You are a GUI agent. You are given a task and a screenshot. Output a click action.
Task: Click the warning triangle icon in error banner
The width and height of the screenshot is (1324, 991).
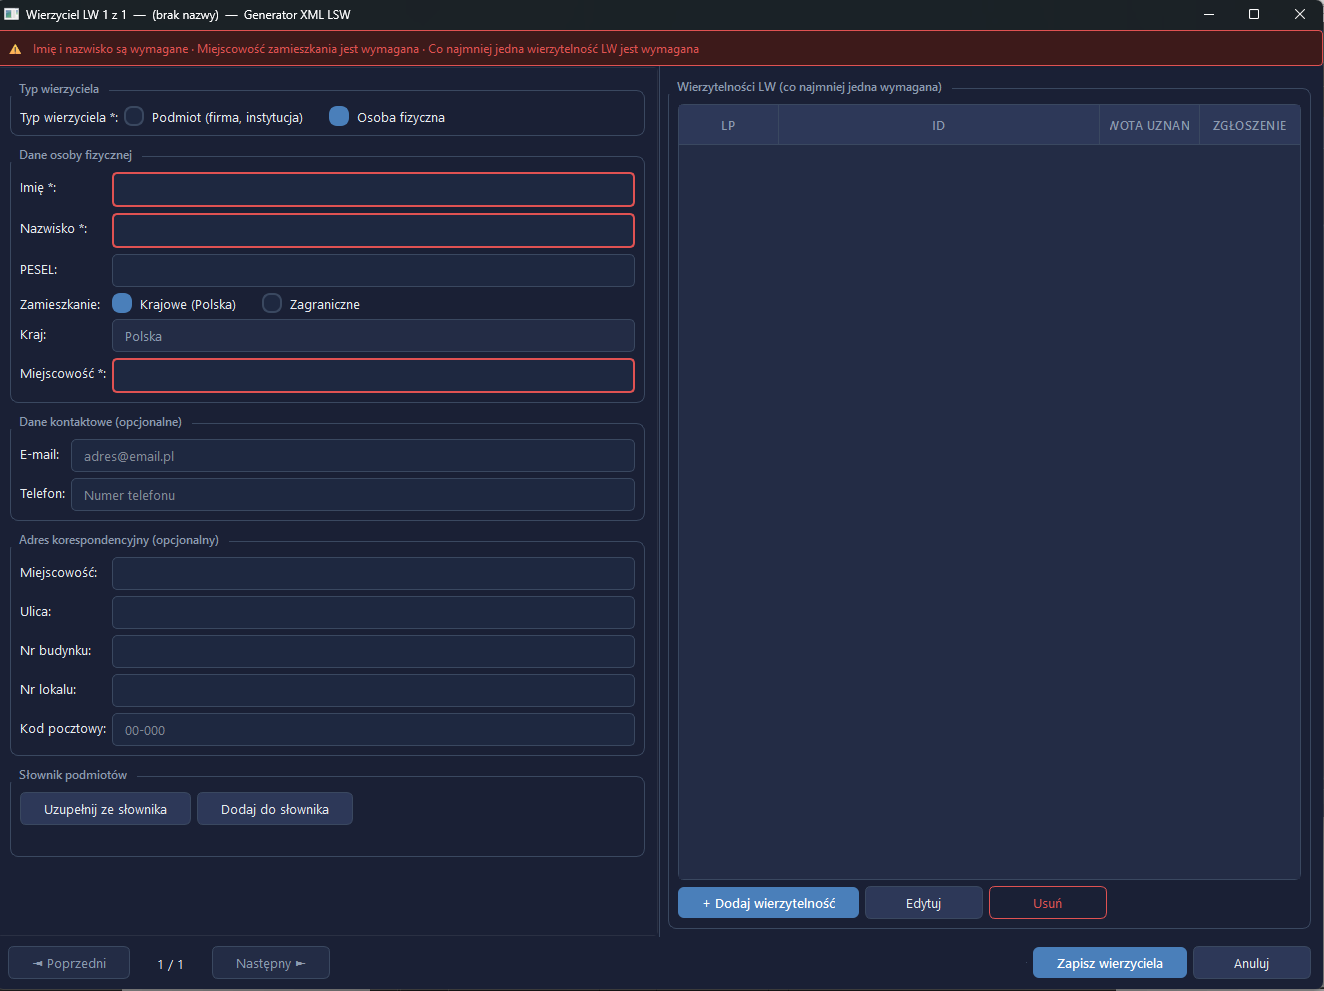click(x=15, y=49)
